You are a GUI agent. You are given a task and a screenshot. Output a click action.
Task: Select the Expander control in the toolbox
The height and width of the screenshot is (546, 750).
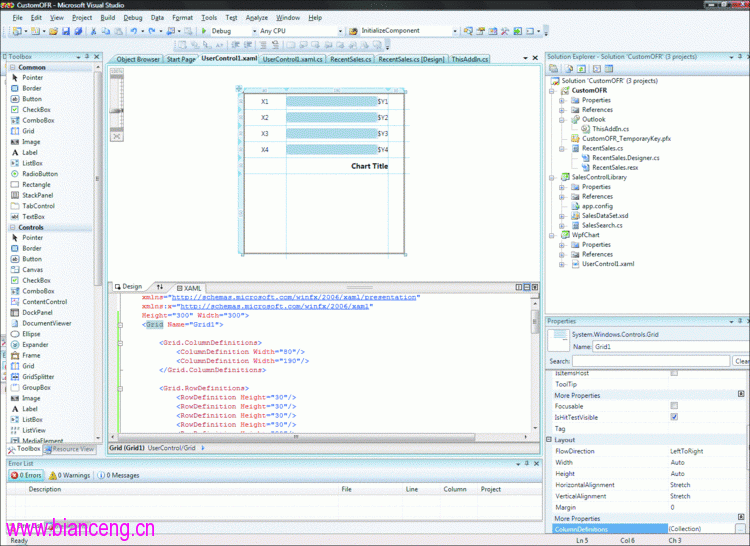pos(35,345)
